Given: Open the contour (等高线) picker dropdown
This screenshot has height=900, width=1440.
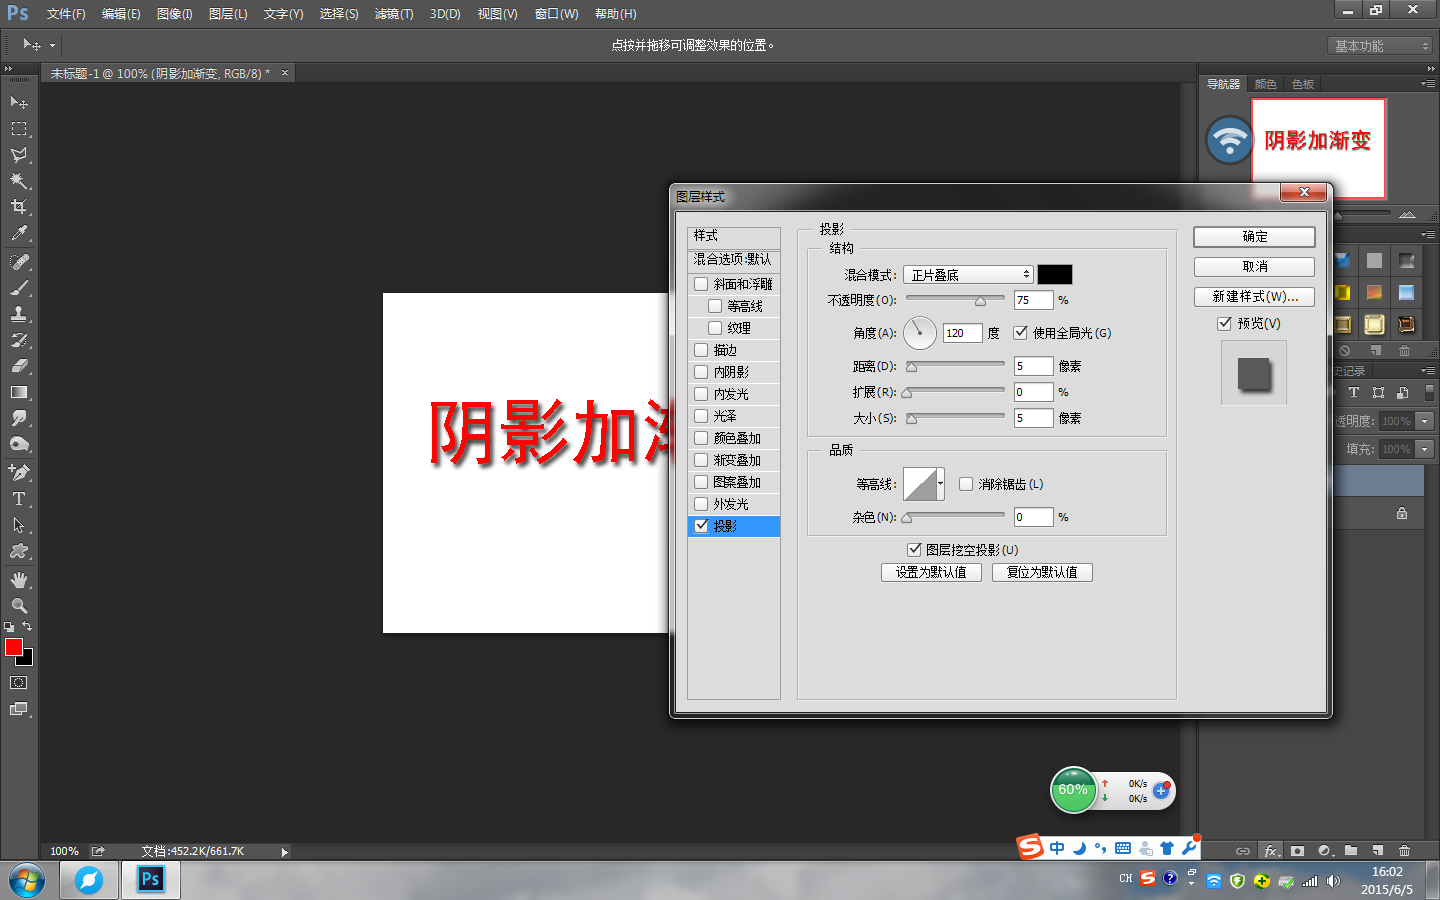Looking at the screenshot, I should pos(941,484).
